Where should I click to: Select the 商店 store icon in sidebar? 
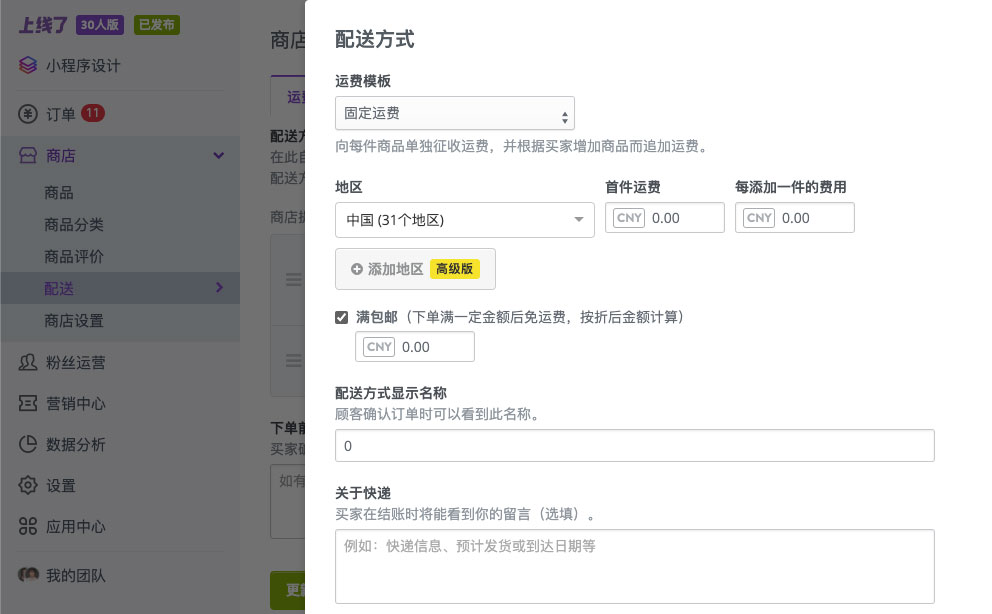27,155
